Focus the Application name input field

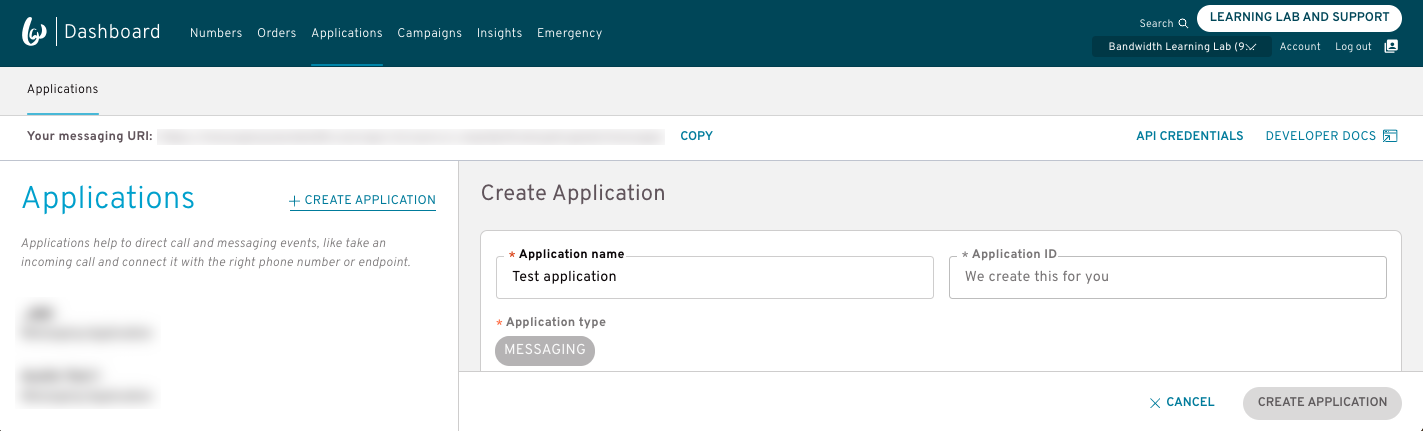[715, 277]
